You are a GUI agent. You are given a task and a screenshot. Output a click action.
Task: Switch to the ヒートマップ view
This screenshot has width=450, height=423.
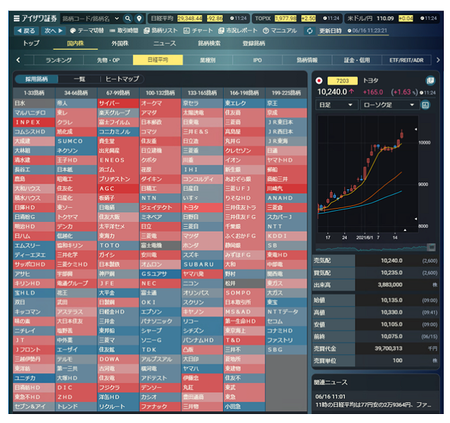coord(122,79)
